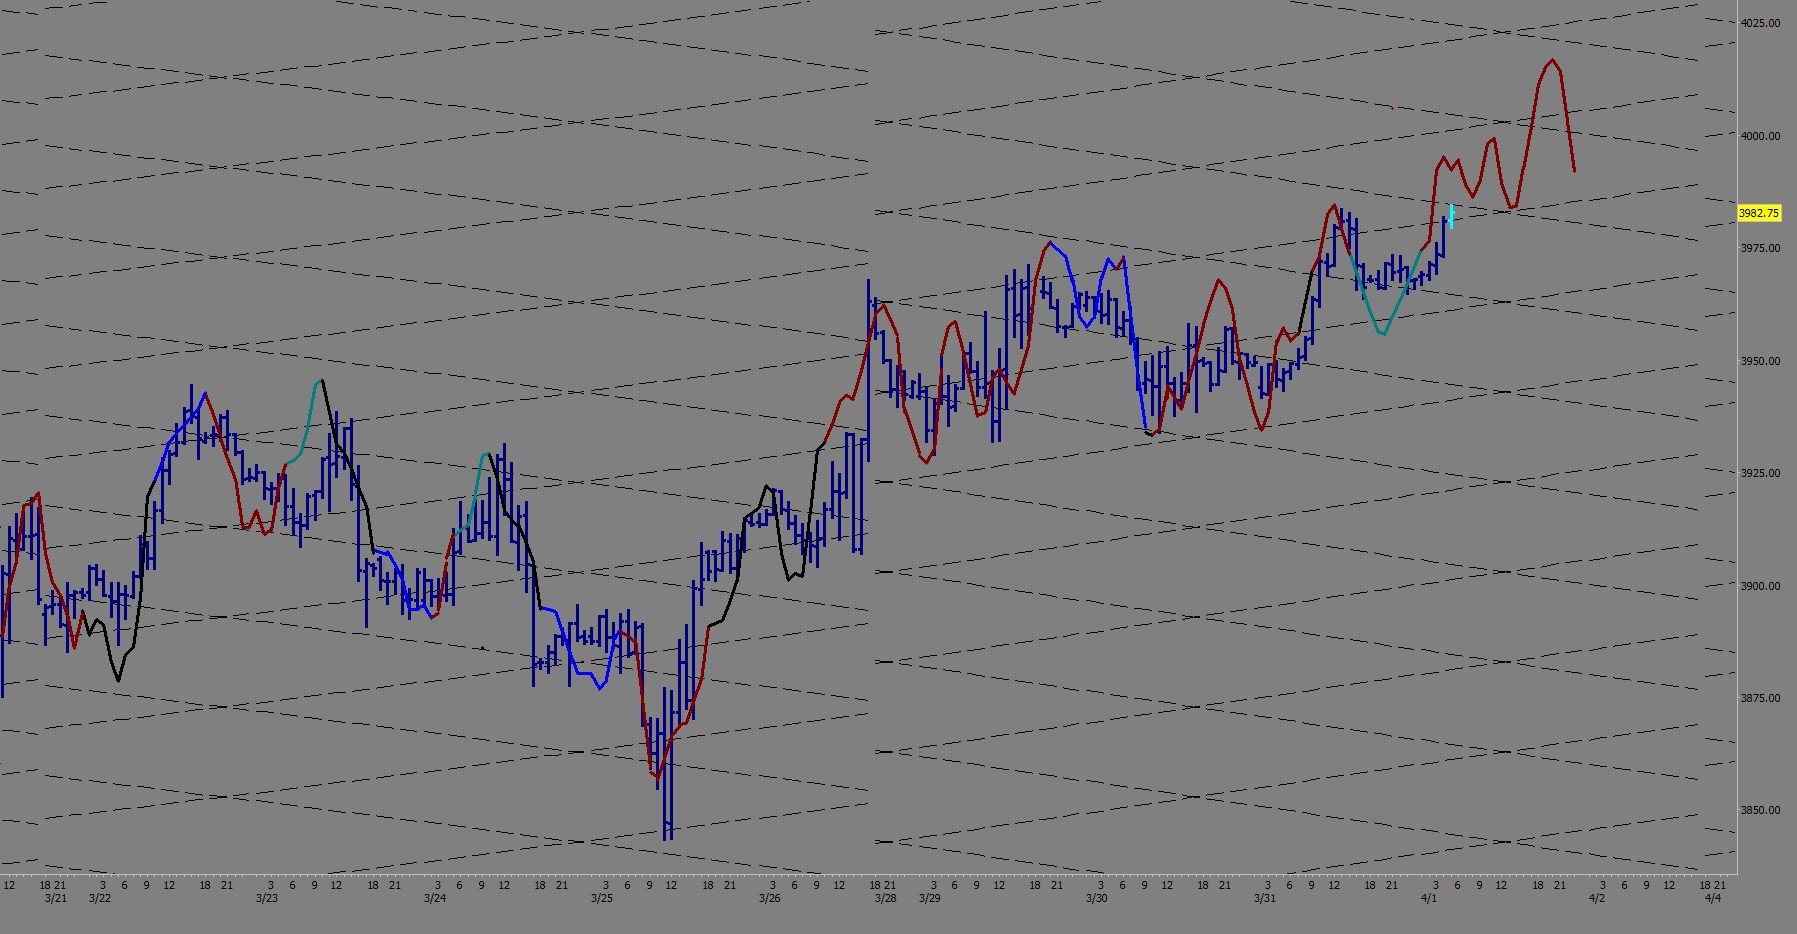Click the 3/22 date label on time axis
The width and height of the screenshot is (1797, 934).
[99, 898]
